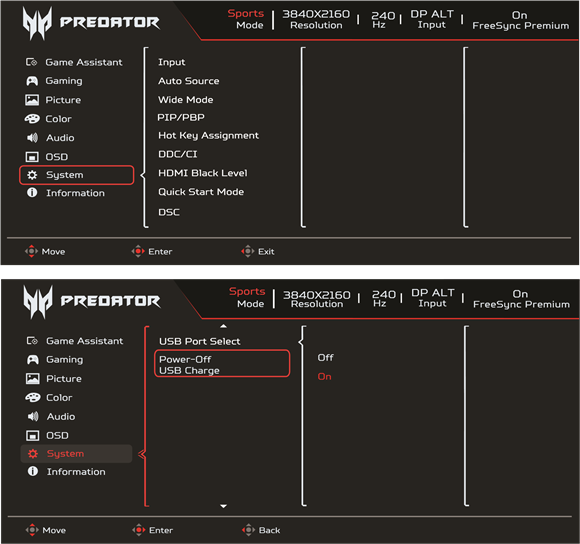The width and height of the screenshot is (580, 544).
Task: Select the Gaming controller icon in top menu
Action: (x=32, y=81)
